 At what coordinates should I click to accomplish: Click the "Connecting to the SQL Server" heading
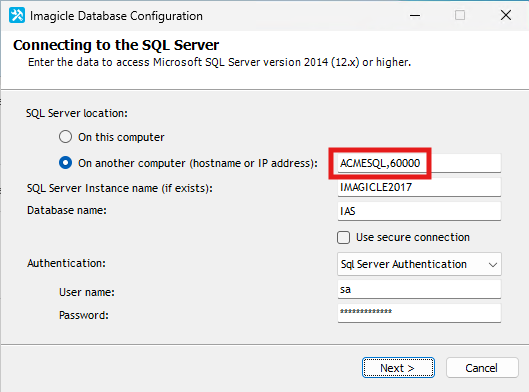116,45
